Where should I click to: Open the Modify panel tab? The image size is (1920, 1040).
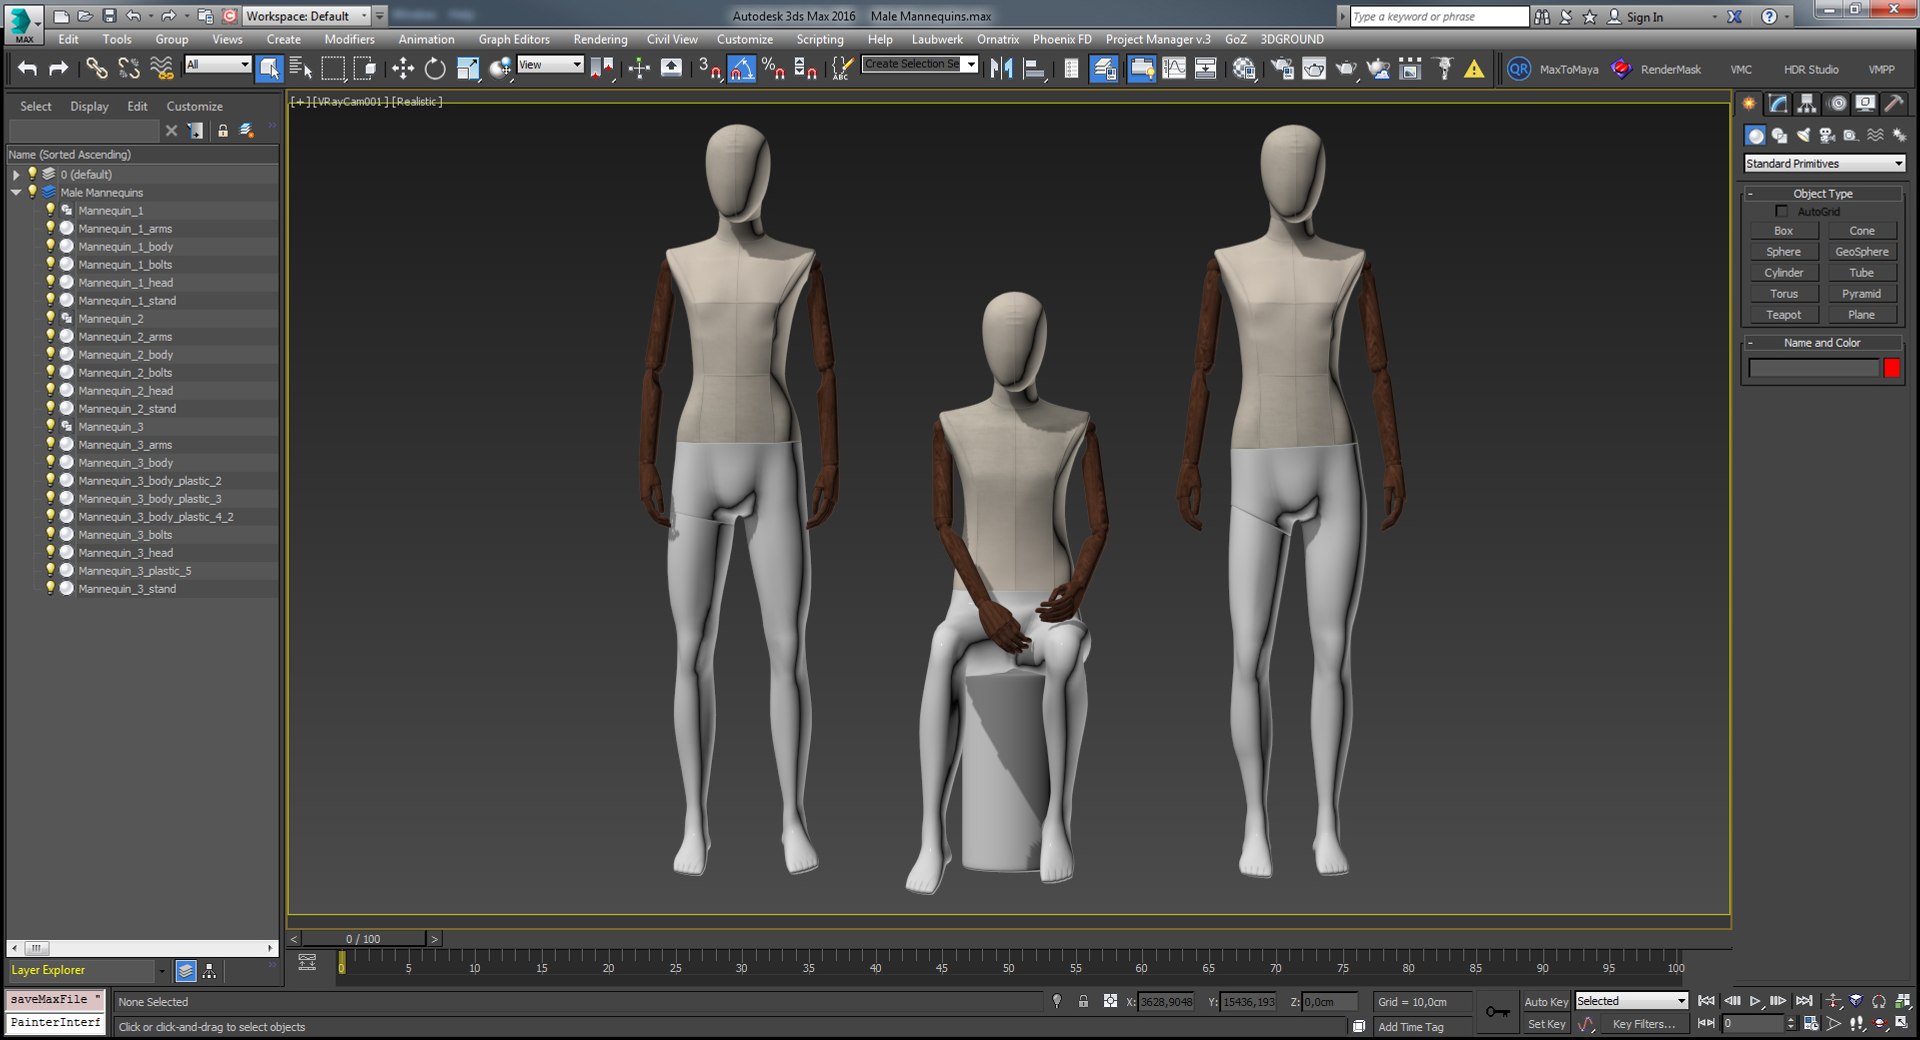1778,103
